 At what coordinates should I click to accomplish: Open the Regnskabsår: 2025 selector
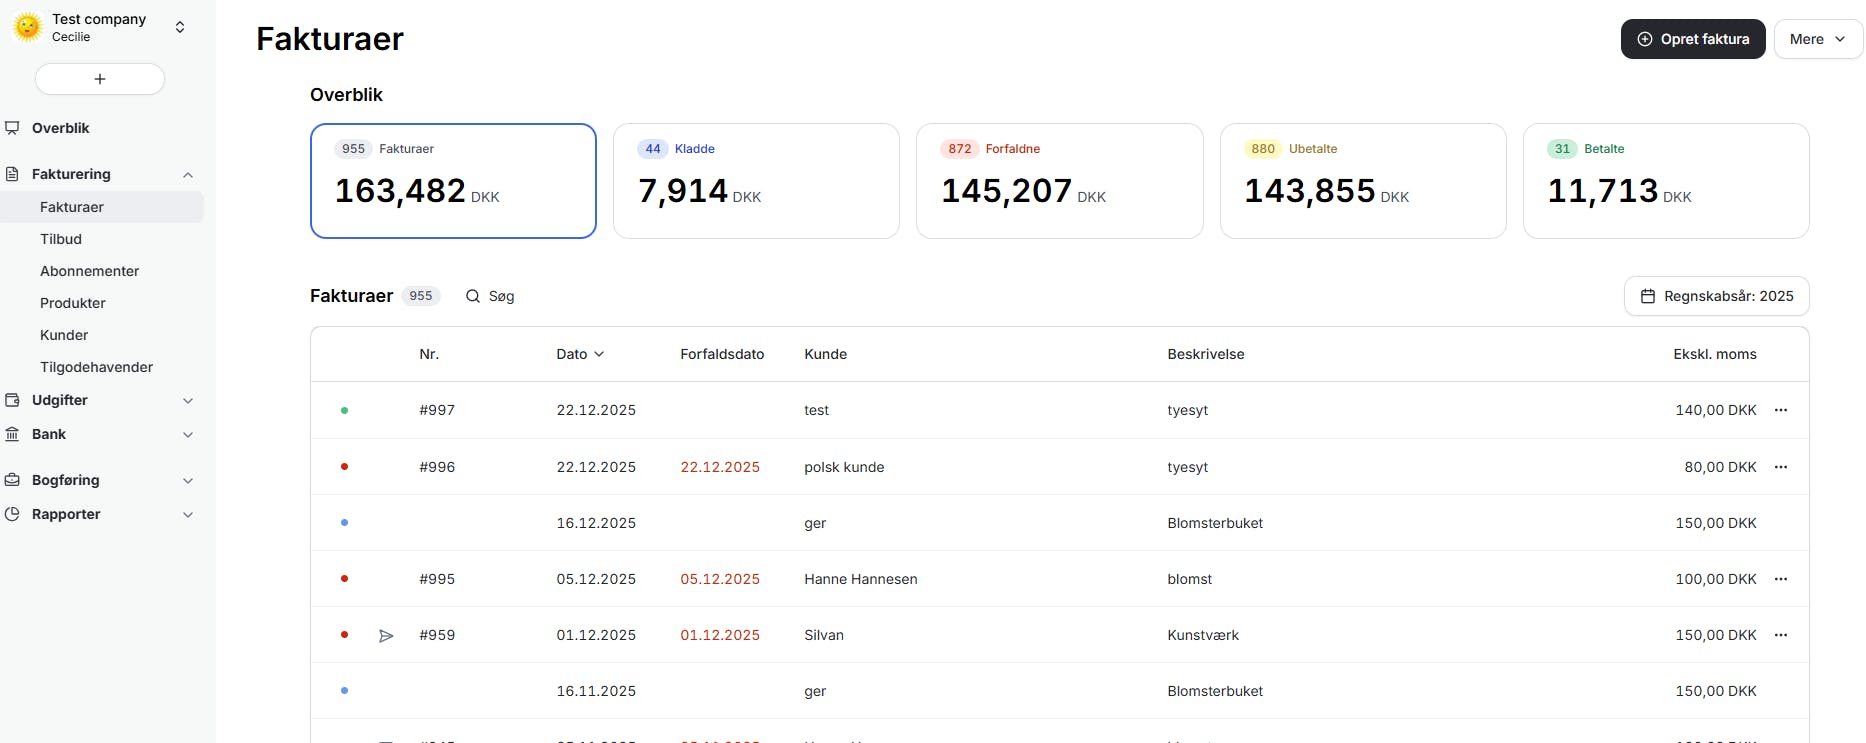tap(1716, 296)
